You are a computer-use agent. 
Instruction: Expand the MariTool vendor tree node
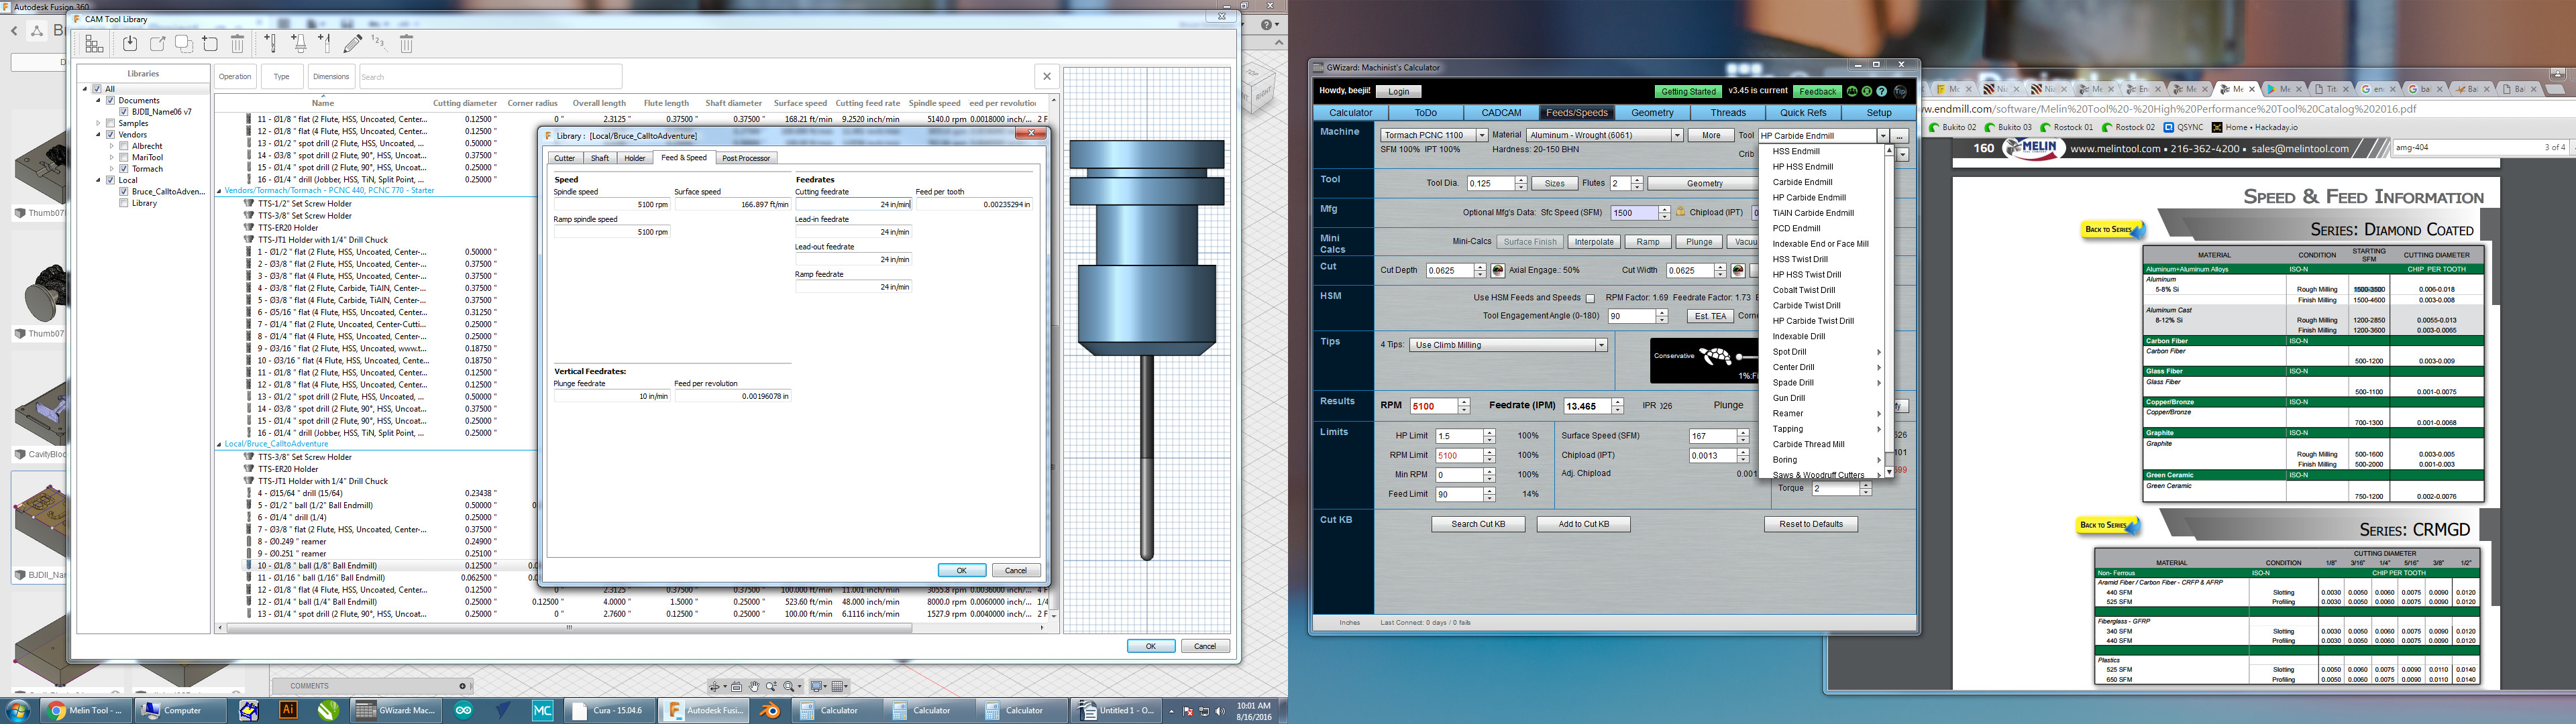click(111, 157)
